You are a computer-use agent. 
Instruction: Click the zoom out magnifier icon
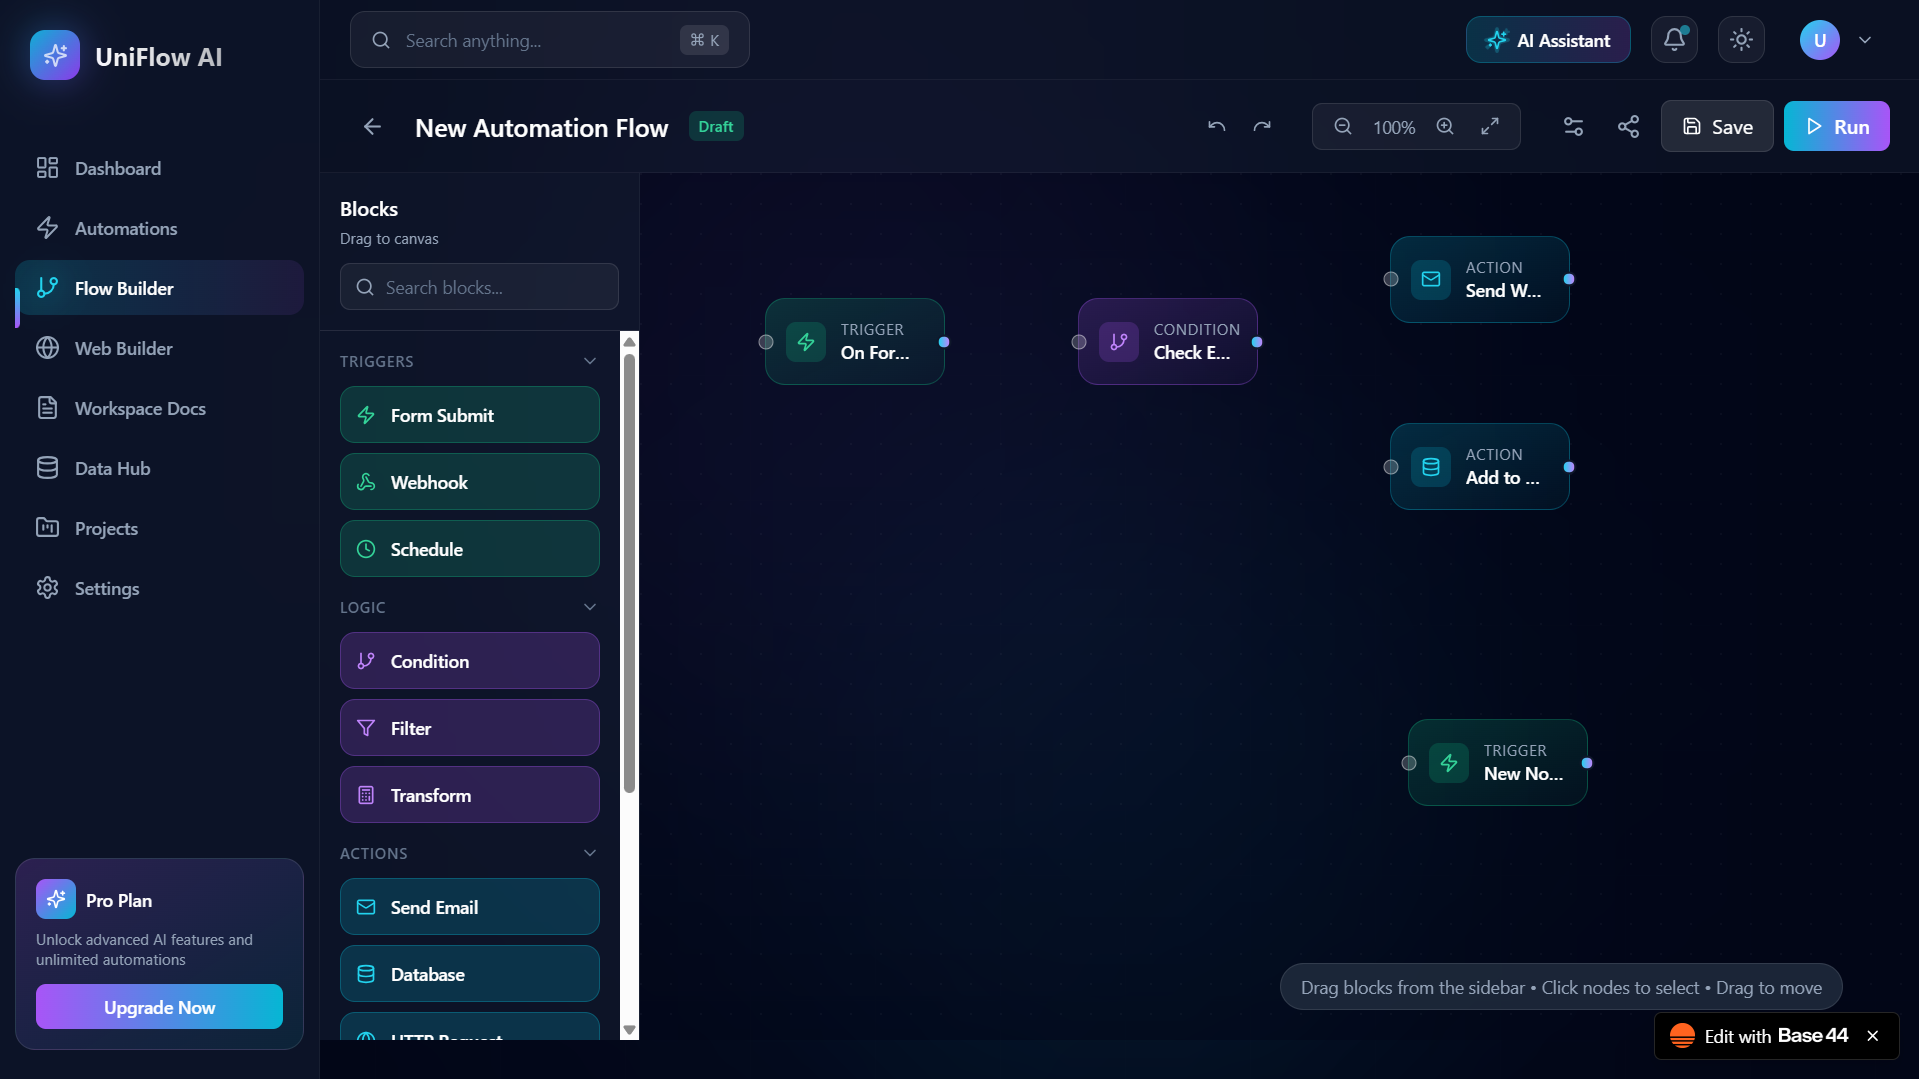(1343, 126)
